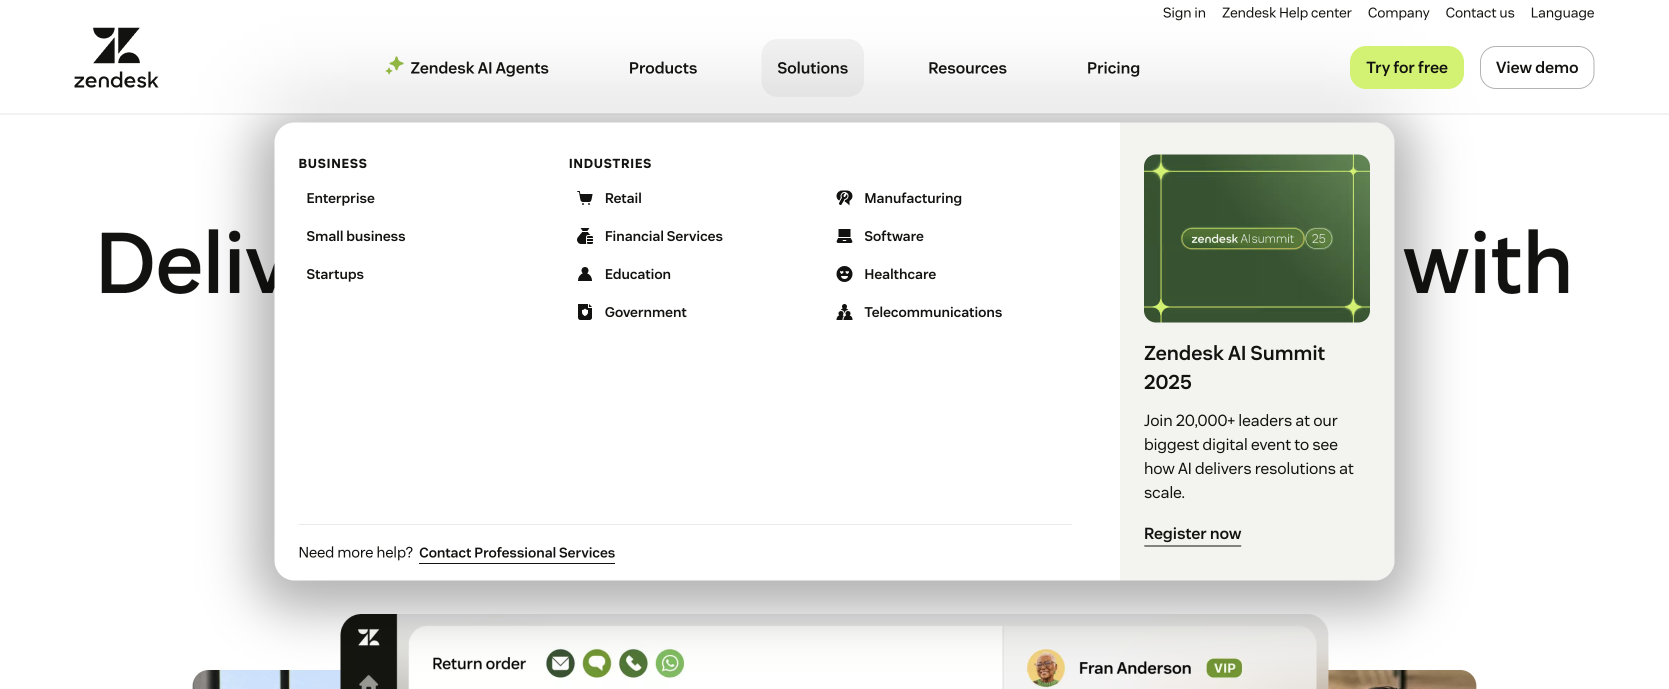Image resolution: width=1669 pixels, height=689 pixels.
Task: Go to the Pricing page
Action: point(1113,68)
